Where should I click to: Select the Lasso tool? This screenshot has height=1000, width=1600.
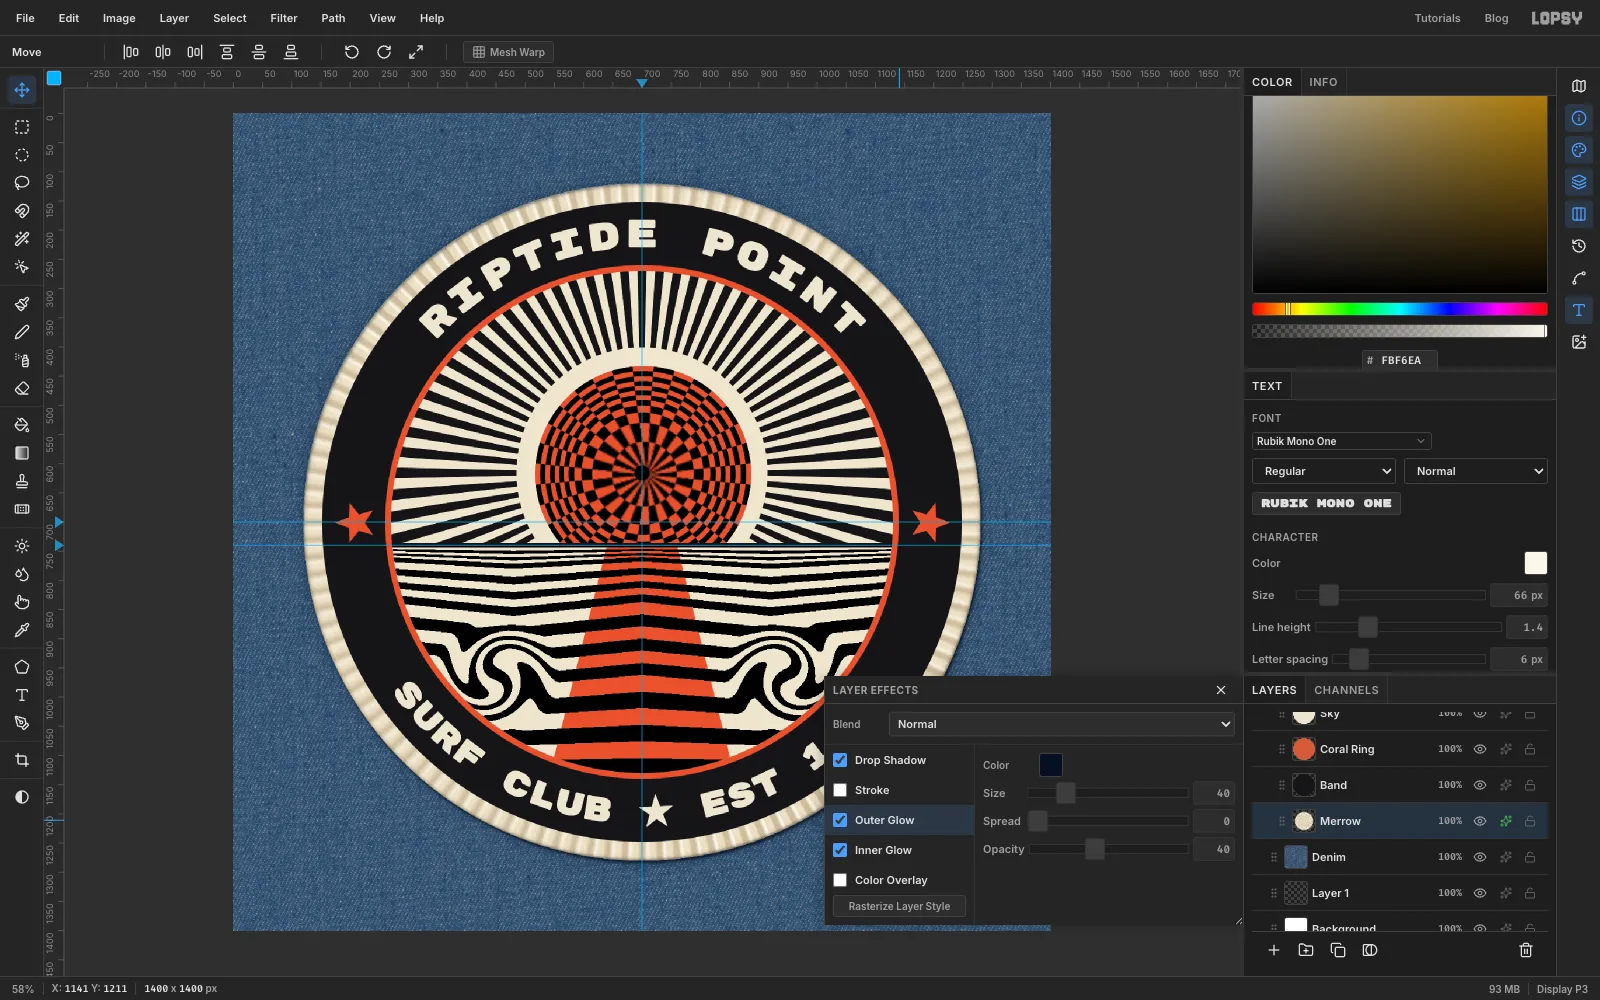coord(22,183)
